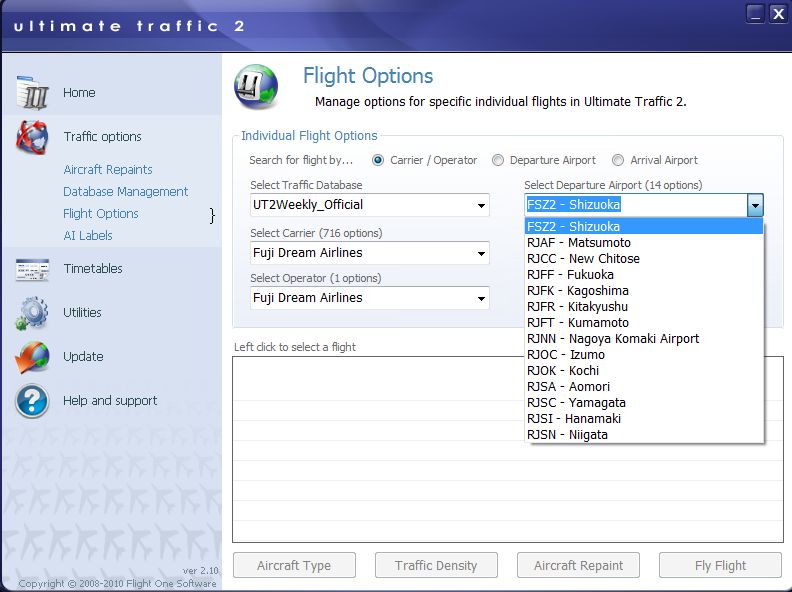
Task: Go to Home in the sidebar
Action: (x=79, y=93)
